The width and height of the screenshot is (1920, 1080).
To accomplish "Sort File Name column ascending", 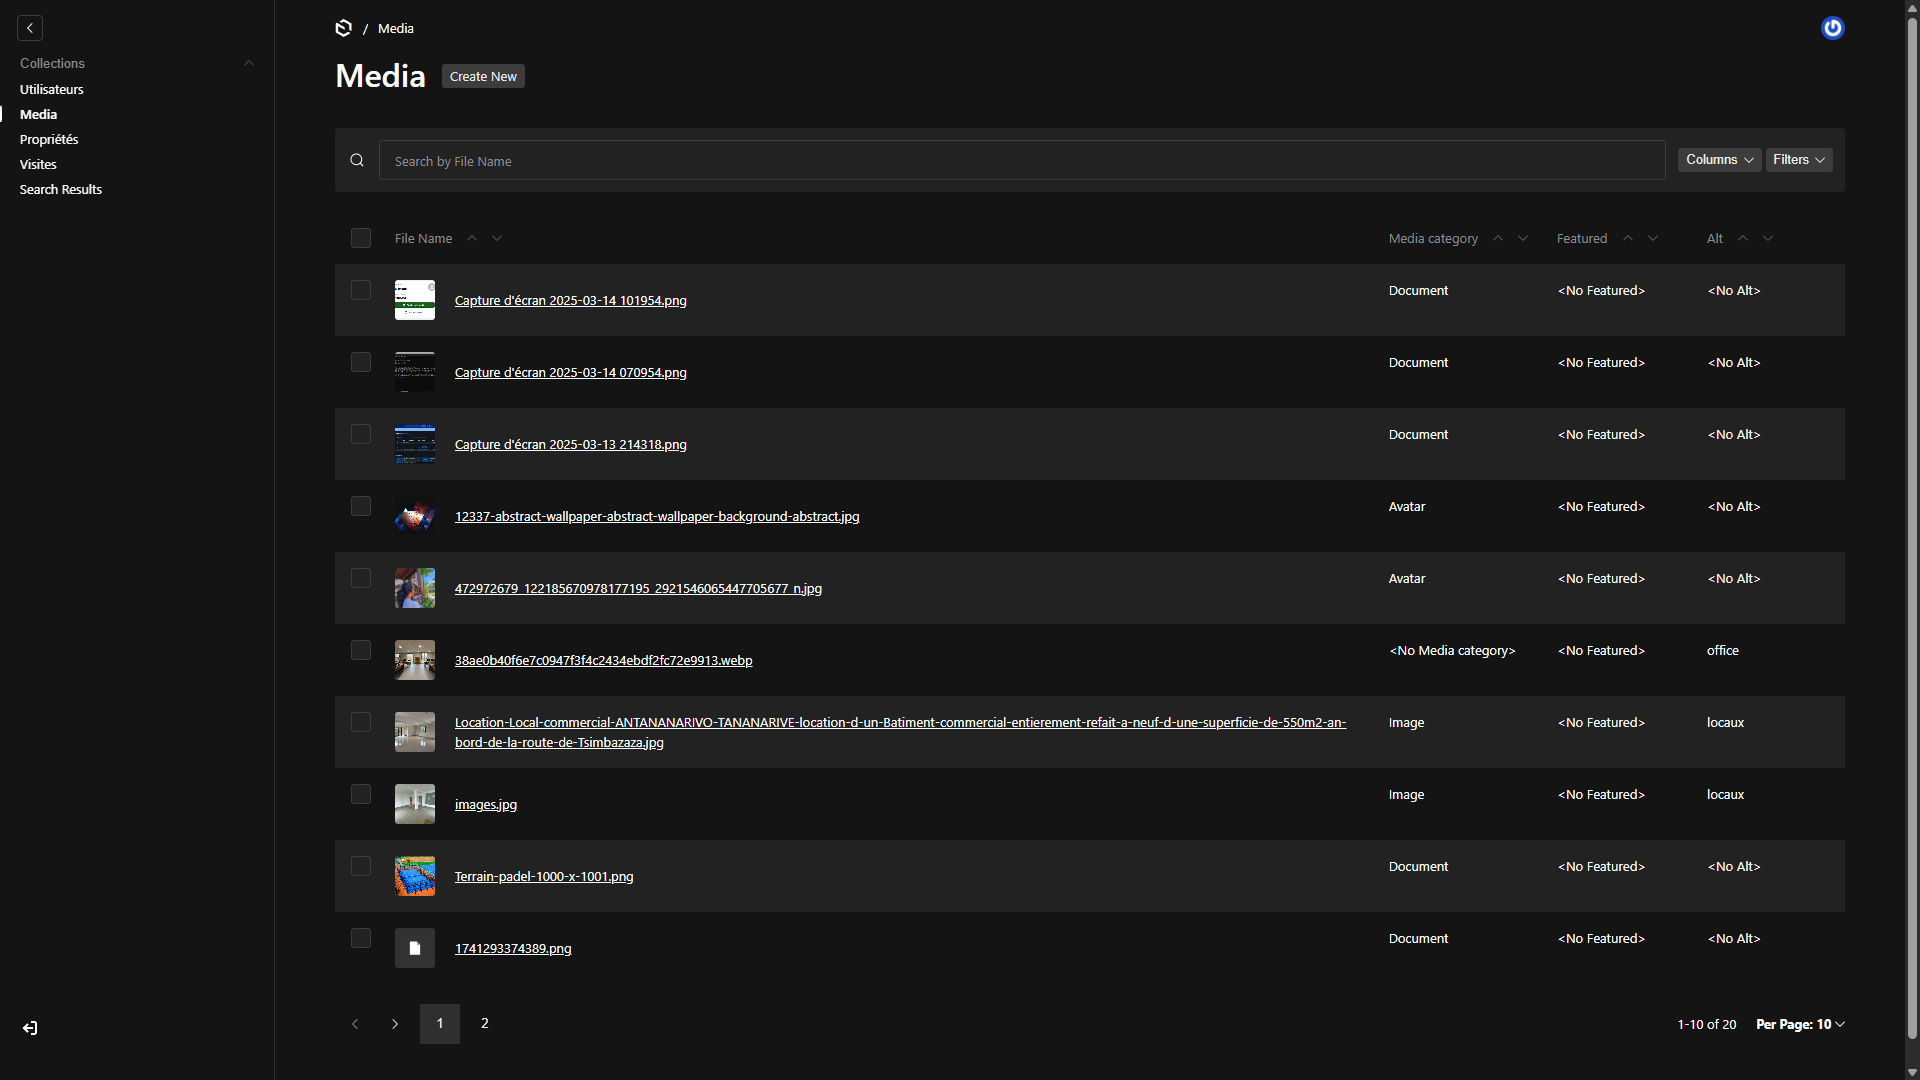I will coord(472,238).
